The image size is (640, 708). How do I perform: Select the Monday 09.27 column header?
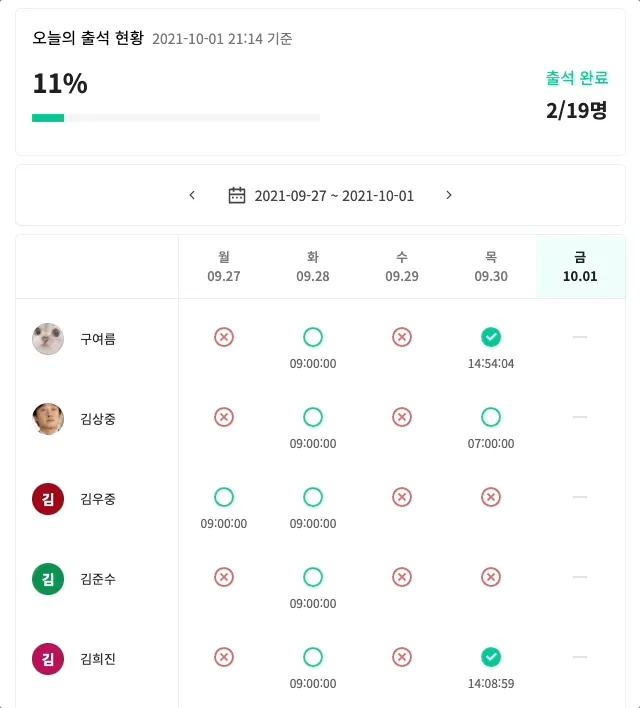click(x=224, y=267)
